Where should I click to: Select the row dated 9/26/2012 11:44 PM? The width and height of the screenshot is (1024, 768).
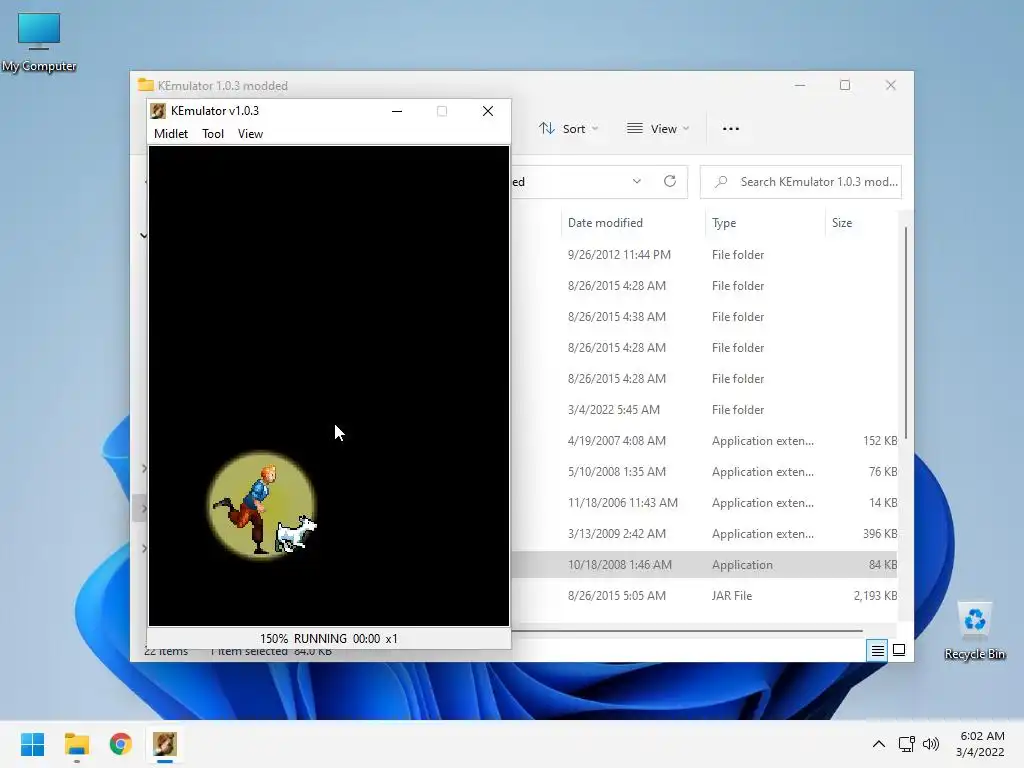[704, 255]
